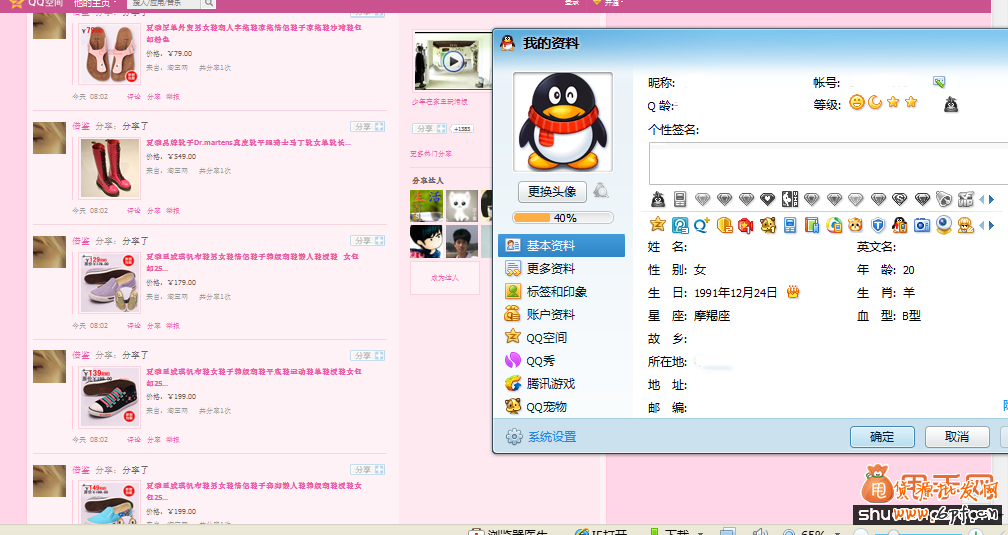Click the birthday crown icon next to date
This screenshot has height=535, width=1008.
tap(793, 292)
